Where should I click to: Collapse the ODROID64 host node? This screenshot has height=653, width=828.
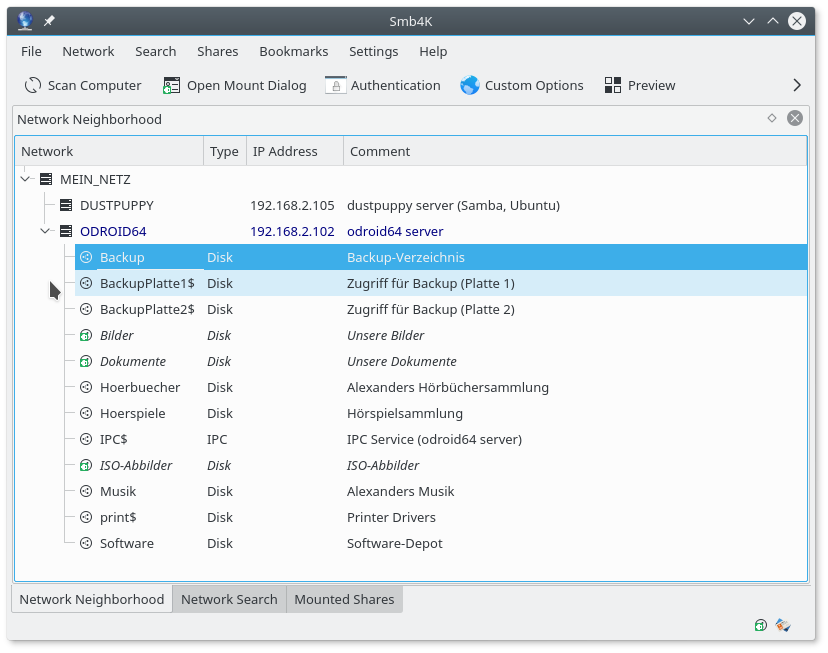(x=45, y=232)
